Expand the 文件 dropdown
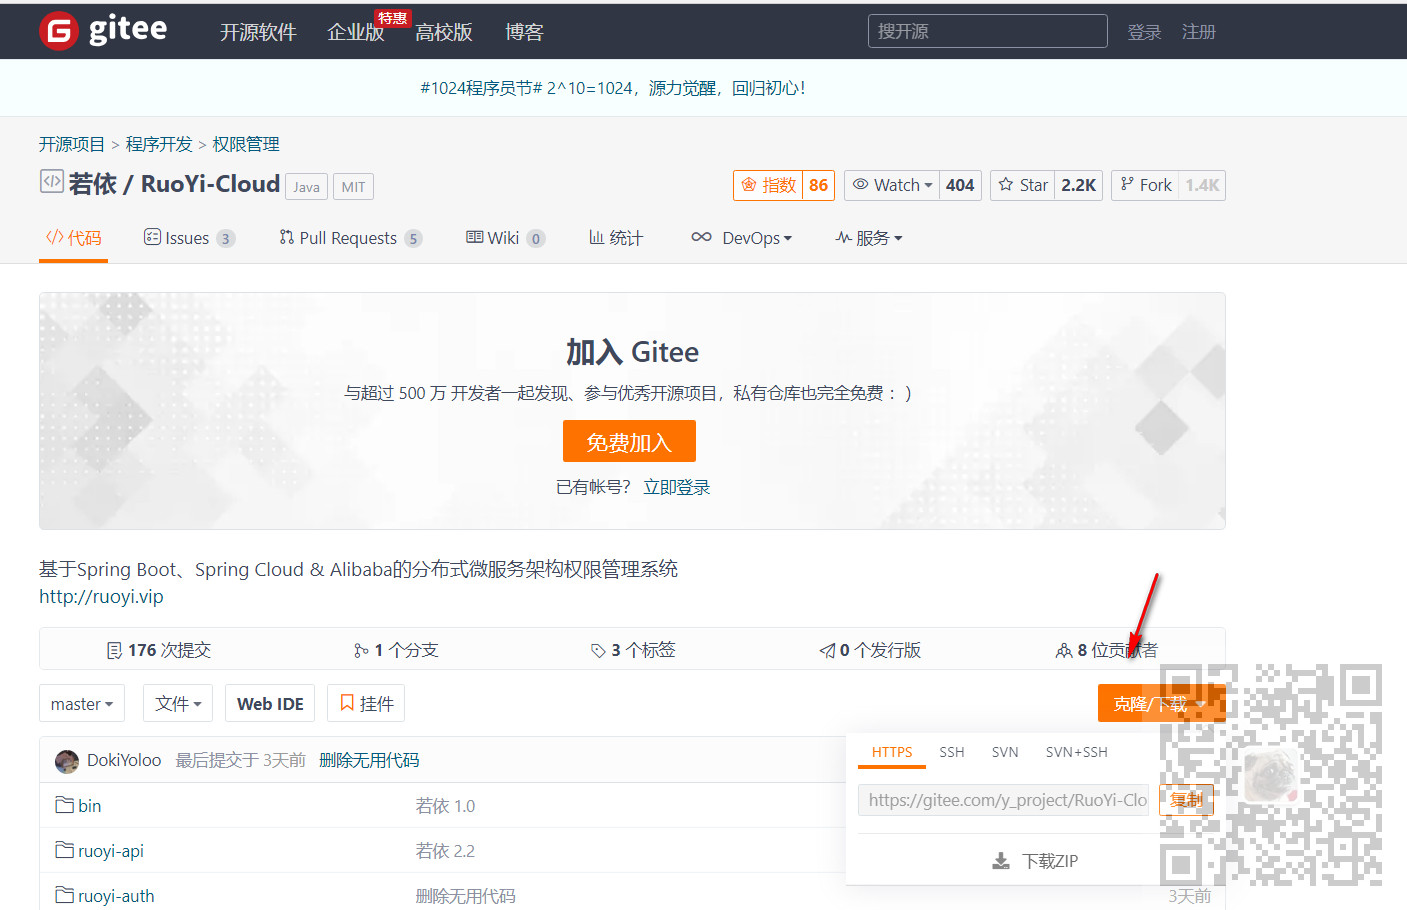Screen dimensions: 1407x910 179,703
